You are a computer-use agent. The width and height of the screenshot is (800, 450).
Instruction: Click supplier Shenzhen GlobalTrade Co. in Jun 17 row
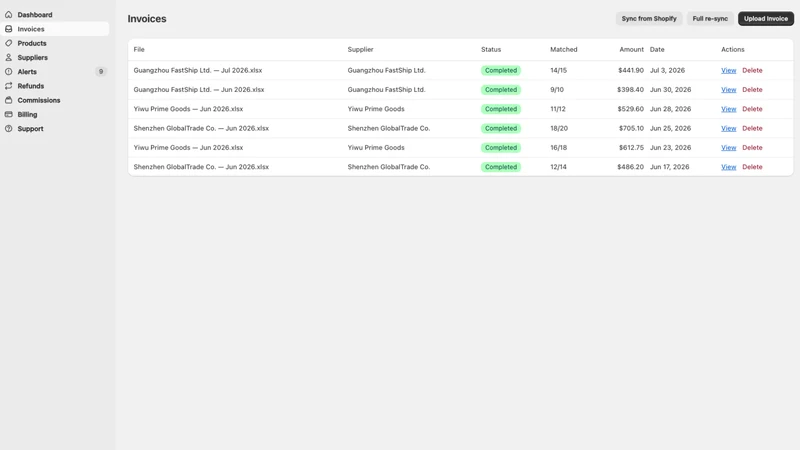(x=388, y=167)
